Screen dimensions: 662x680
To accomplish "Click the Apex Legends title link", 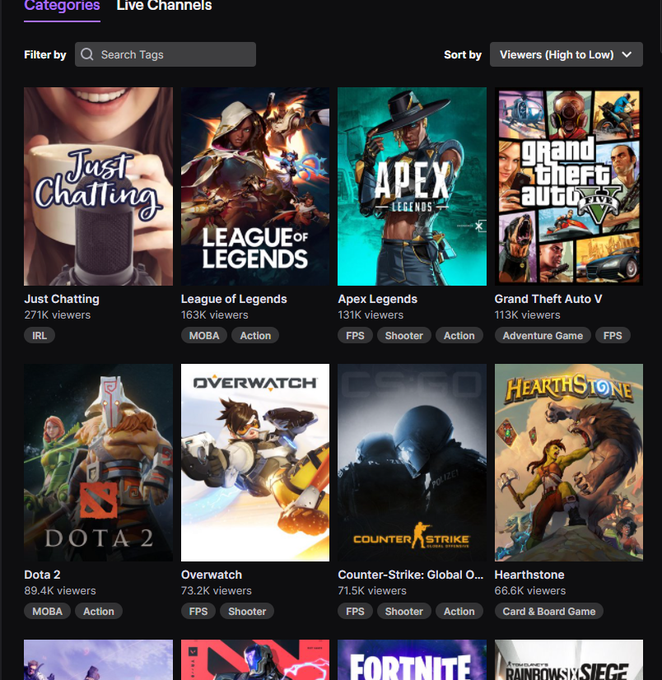I will 377,299.
